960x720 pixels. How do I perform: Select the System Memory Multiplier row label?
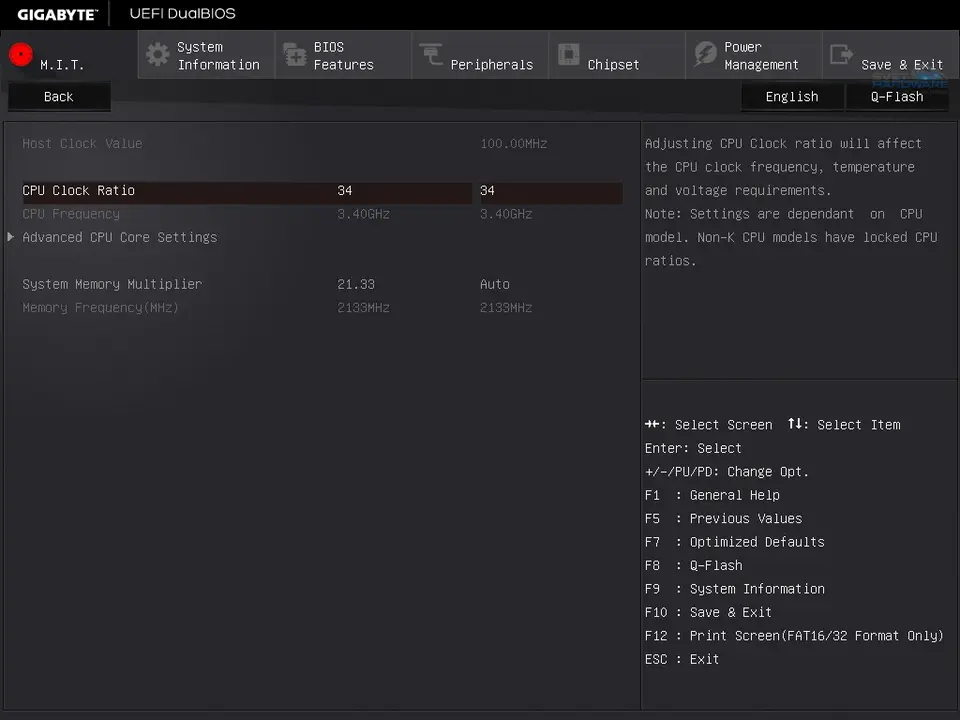112,284
